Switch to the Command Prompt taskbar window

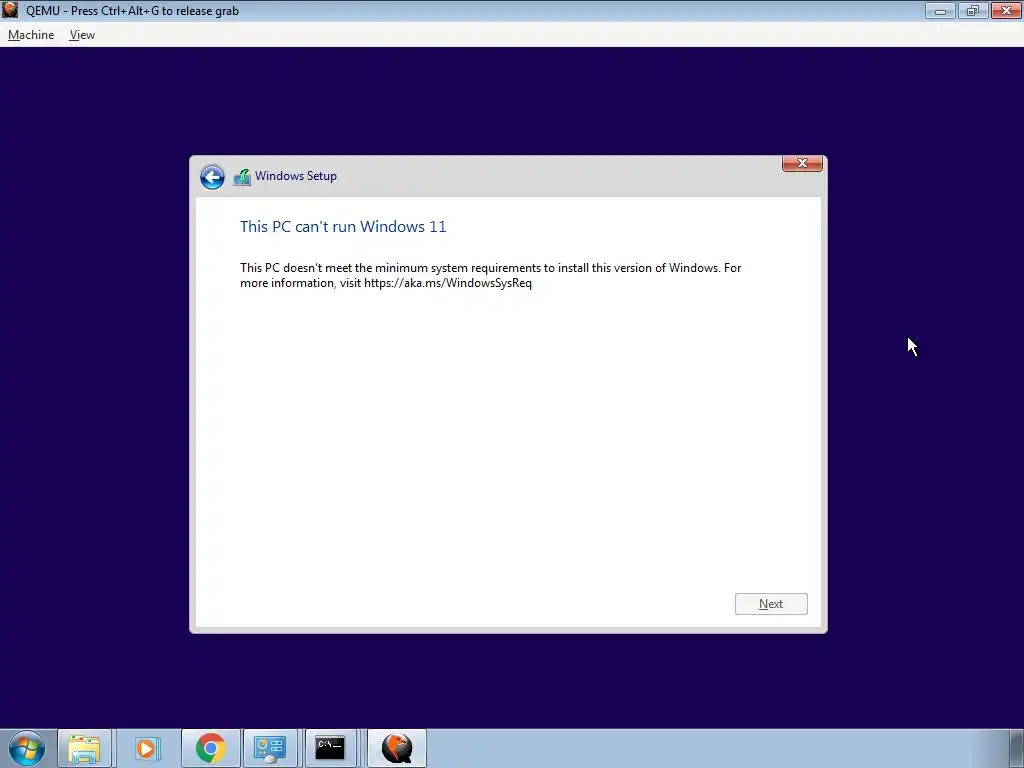(x=330, y=748)
